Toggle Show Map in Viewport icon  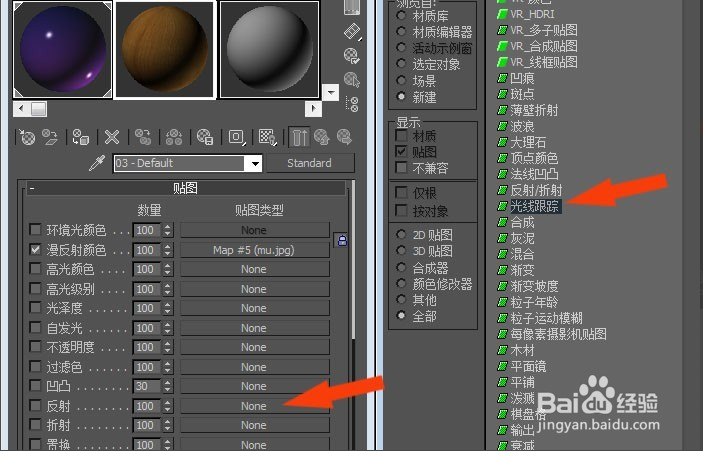268,137
